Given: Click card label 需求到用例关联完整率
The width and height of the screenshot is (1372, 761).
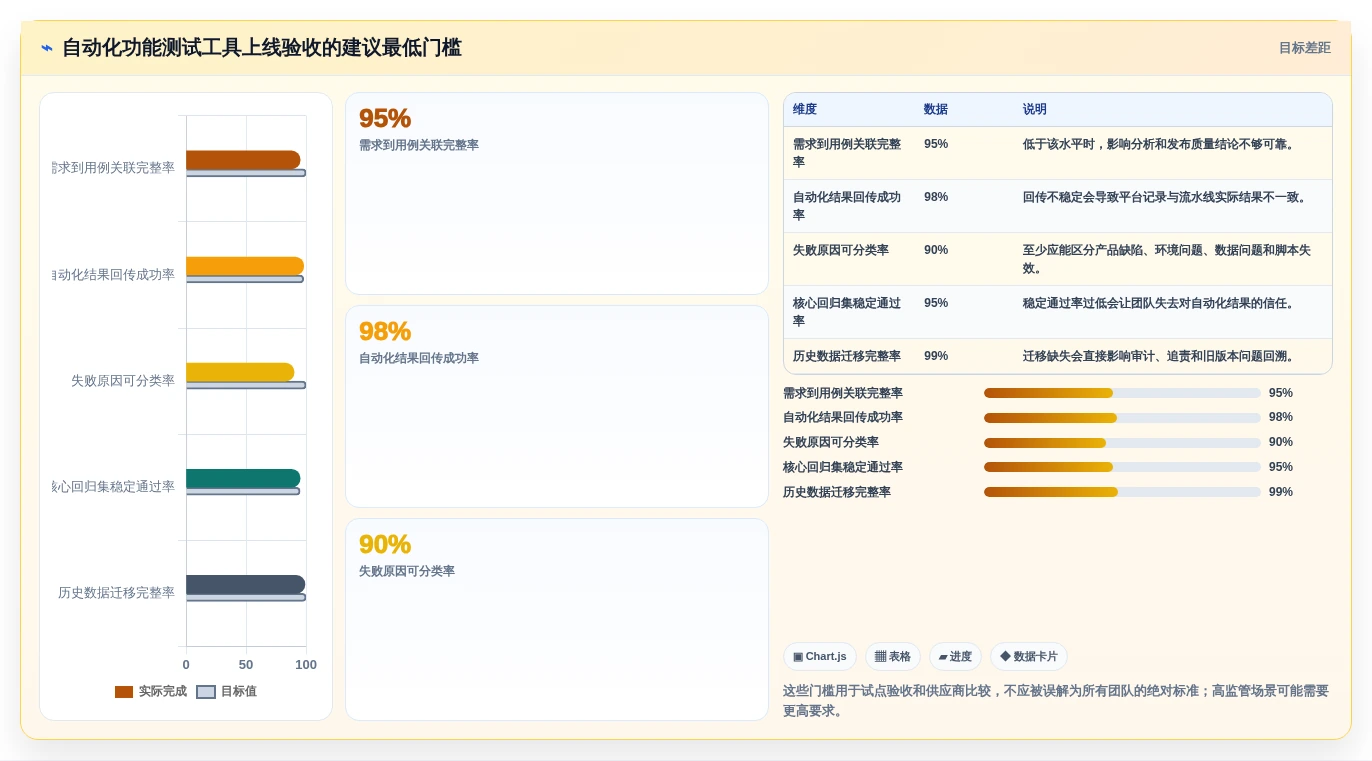Looking at the screenshot, I should pos(419,145).
